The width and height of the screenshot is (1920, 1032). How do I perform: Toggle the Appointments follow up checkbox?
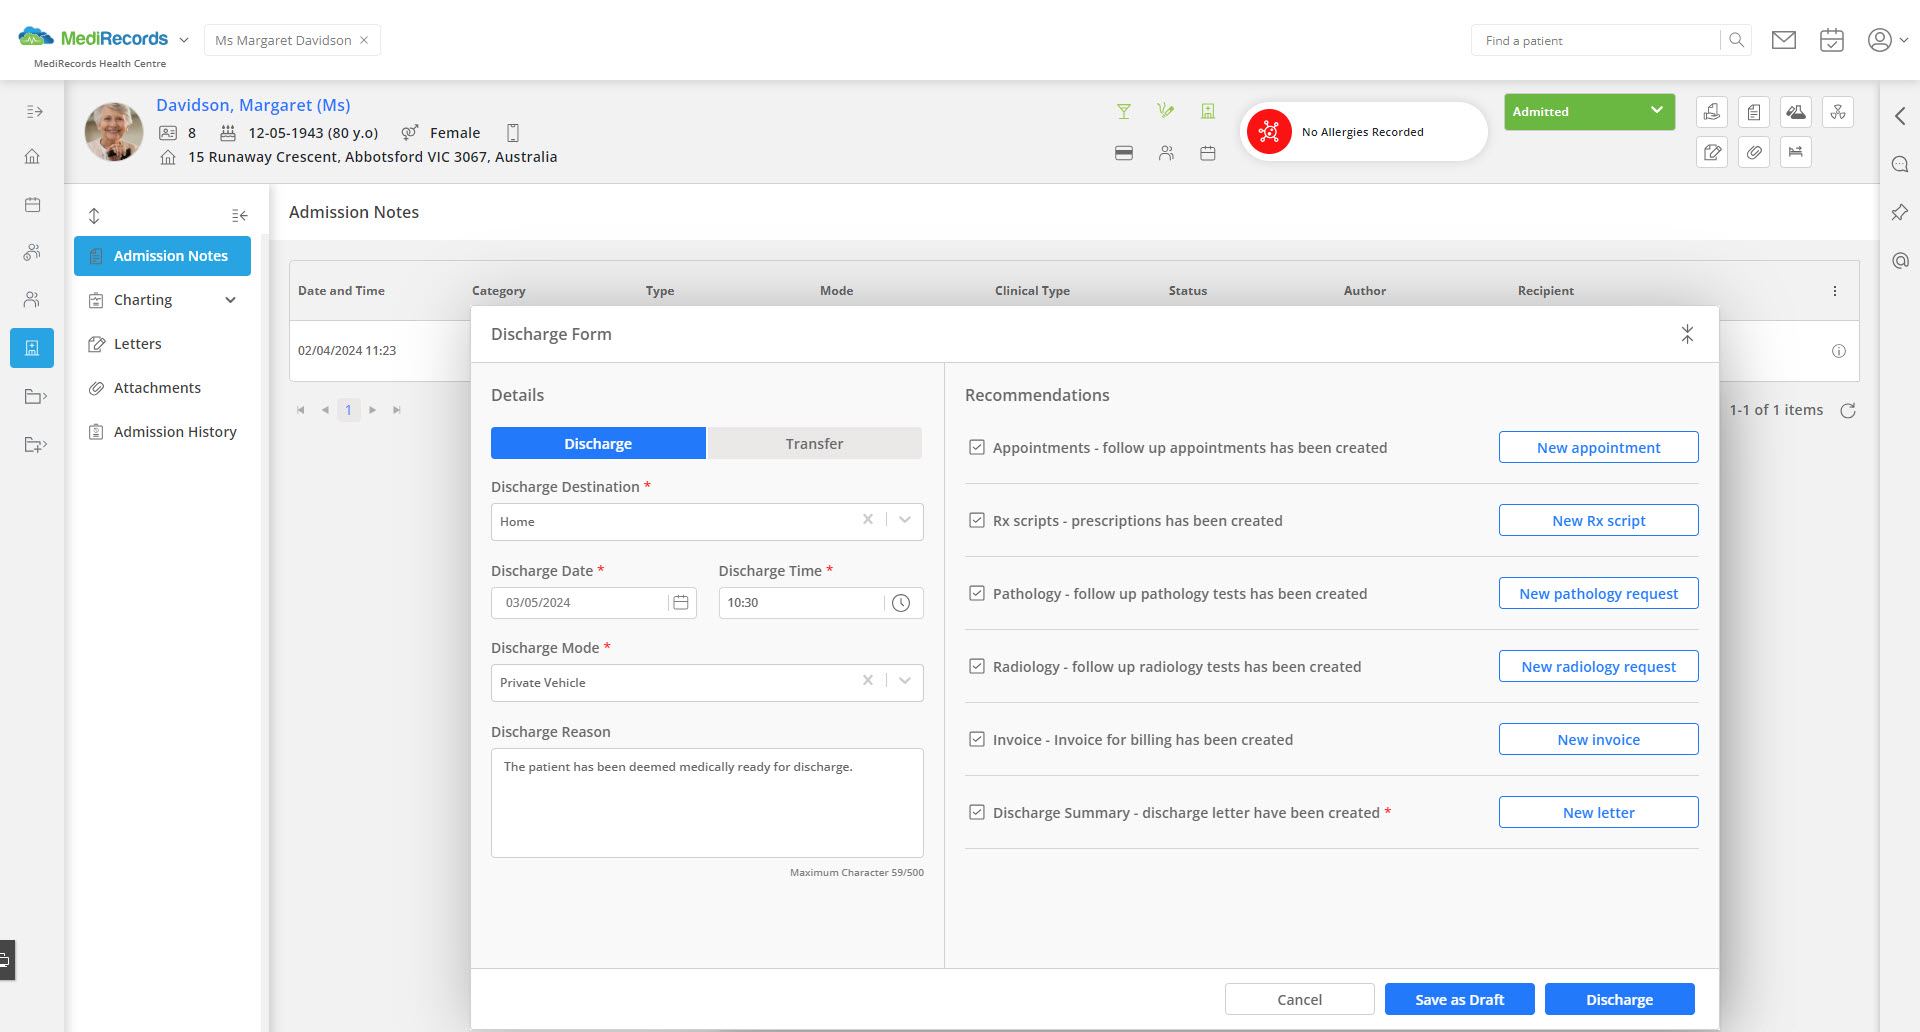977,448
